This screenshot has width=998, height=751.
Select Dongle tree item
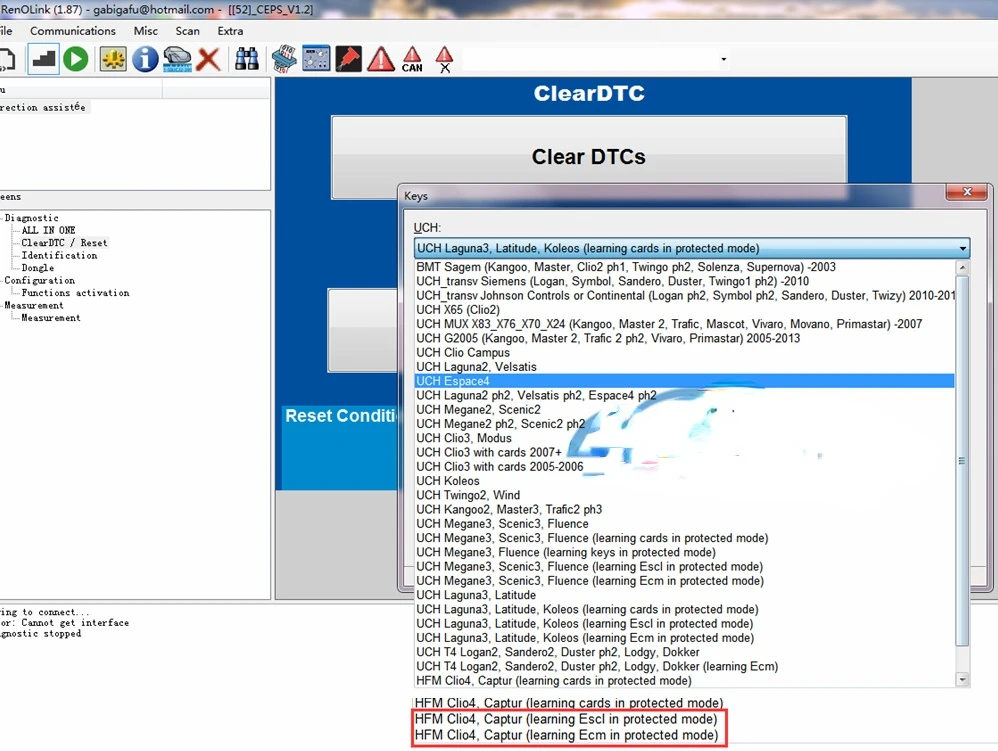point(38,268)
